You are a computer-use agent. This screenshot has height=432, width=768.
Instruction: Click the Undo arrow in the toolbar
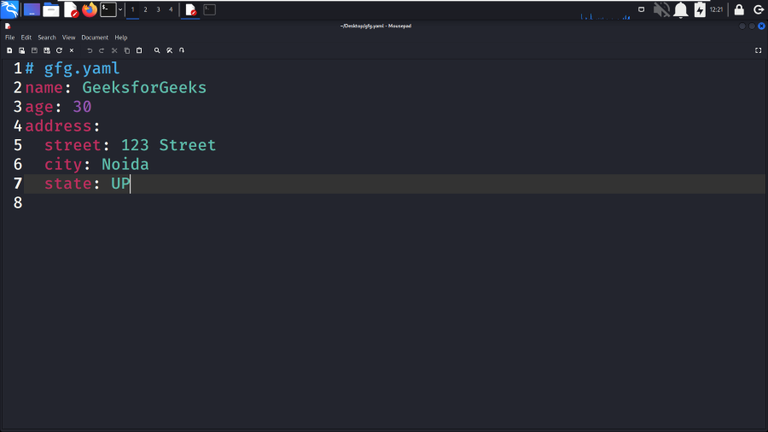click(89, 50)
